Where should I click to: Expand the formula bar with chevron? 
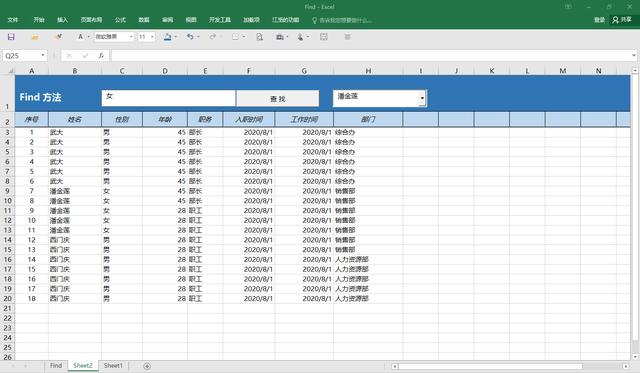(x=633, y=55)
